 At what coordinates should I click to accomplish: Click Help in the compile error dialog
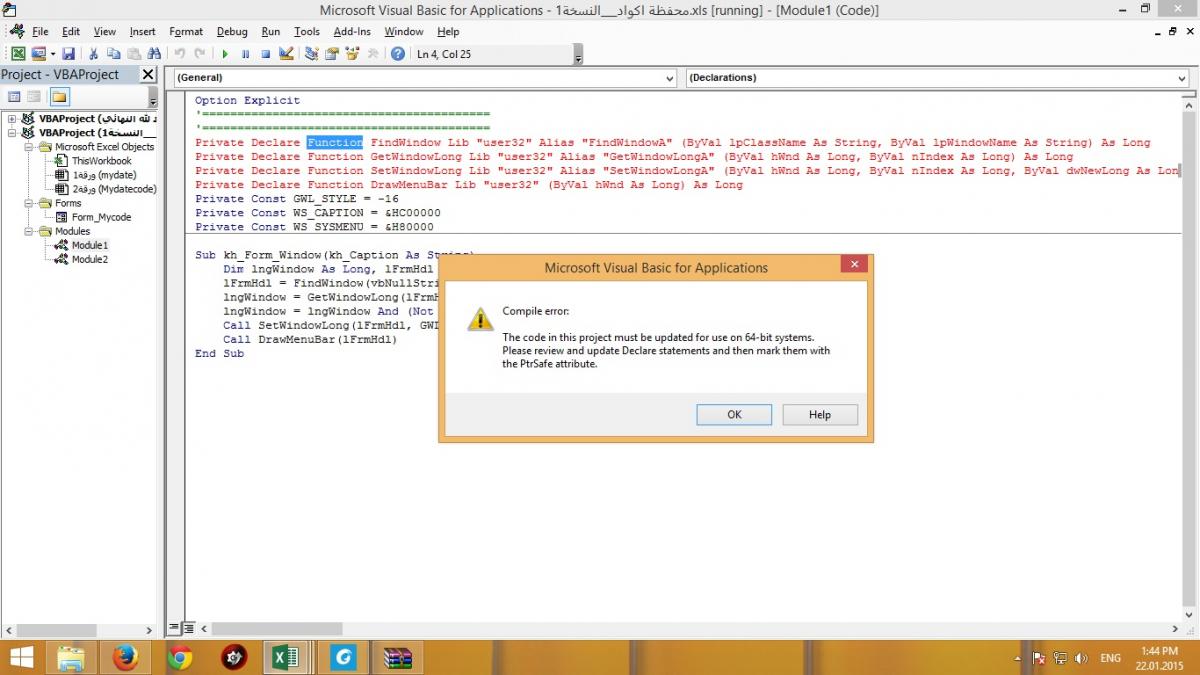[x=820, y=415]
